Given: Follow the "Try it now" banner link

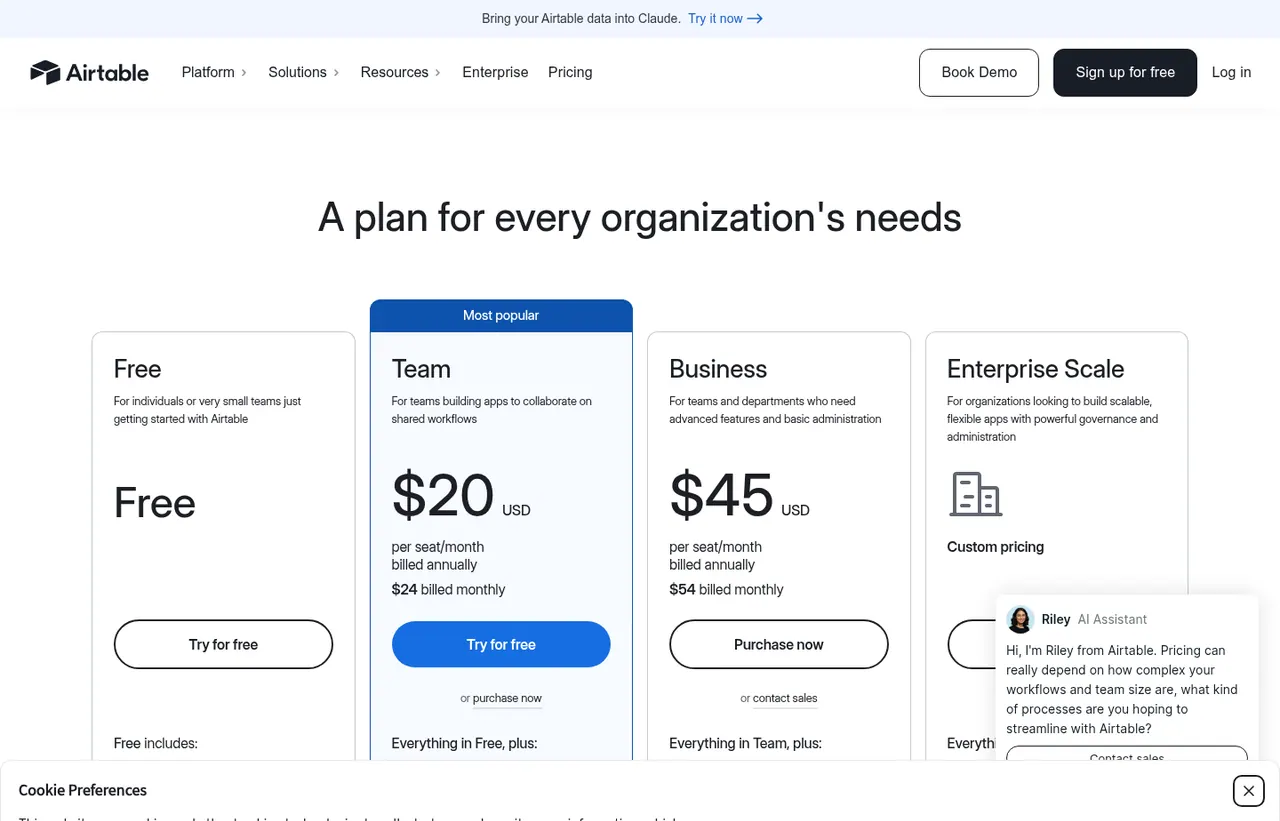Looking at the screenshot, I should coord(725,18).
